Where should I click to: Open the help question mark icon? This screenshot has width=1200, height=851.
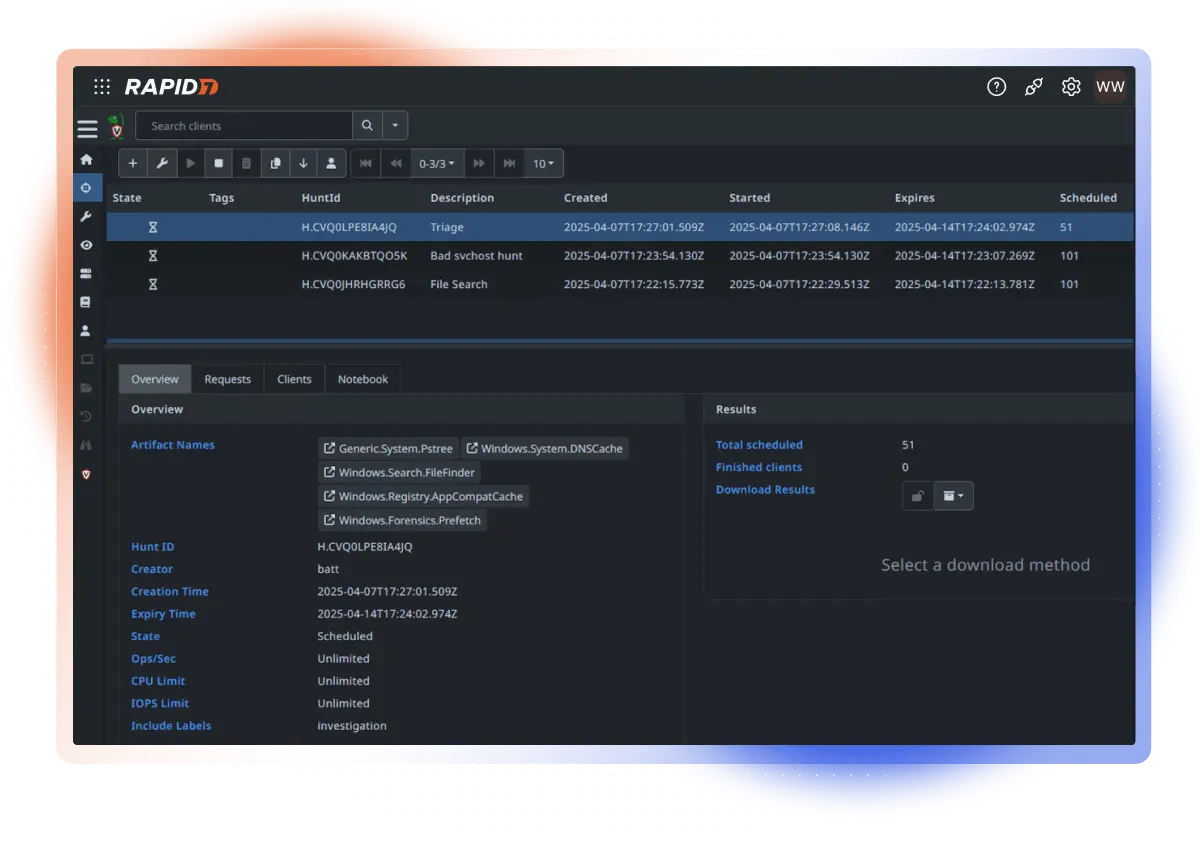pyautogui.click(x=996, y=87)
